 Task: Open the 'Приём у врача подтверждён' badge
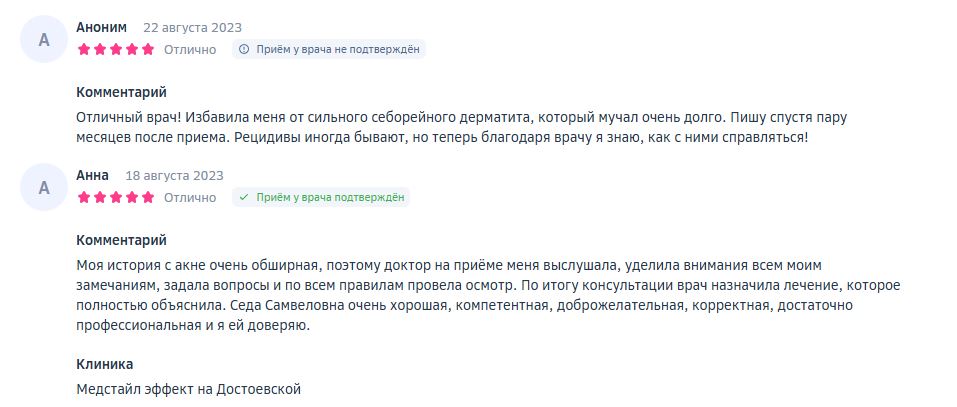[x=320, y=197]
